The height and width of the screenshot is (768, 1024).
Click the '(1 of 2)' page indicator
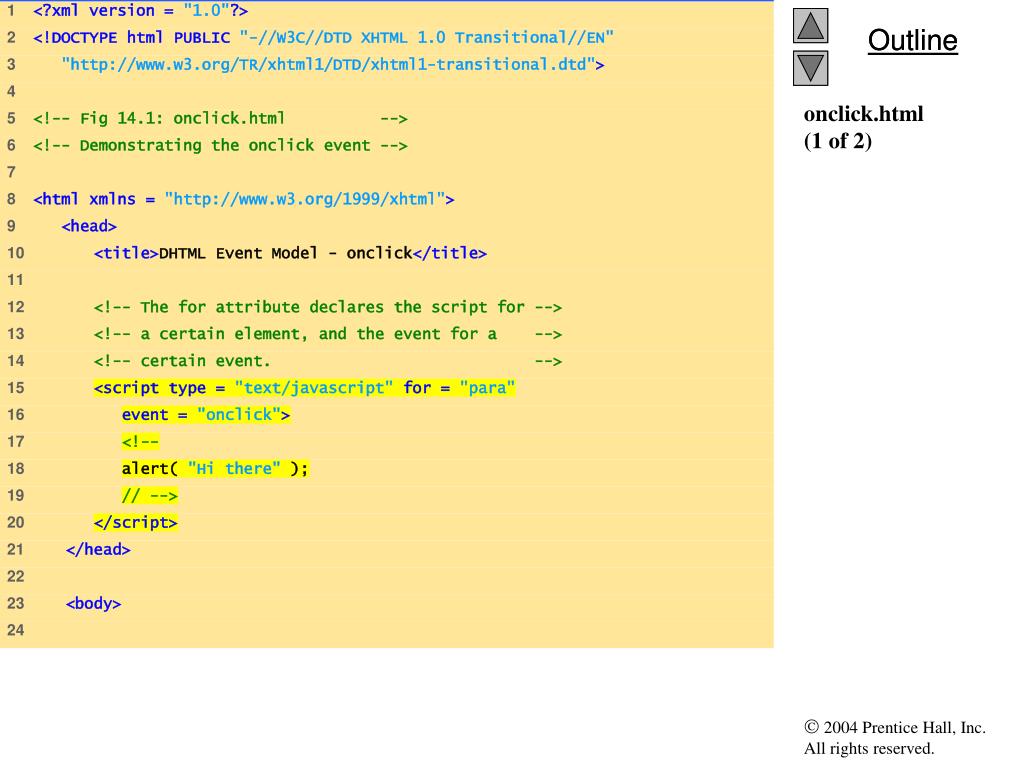[838, 141]
